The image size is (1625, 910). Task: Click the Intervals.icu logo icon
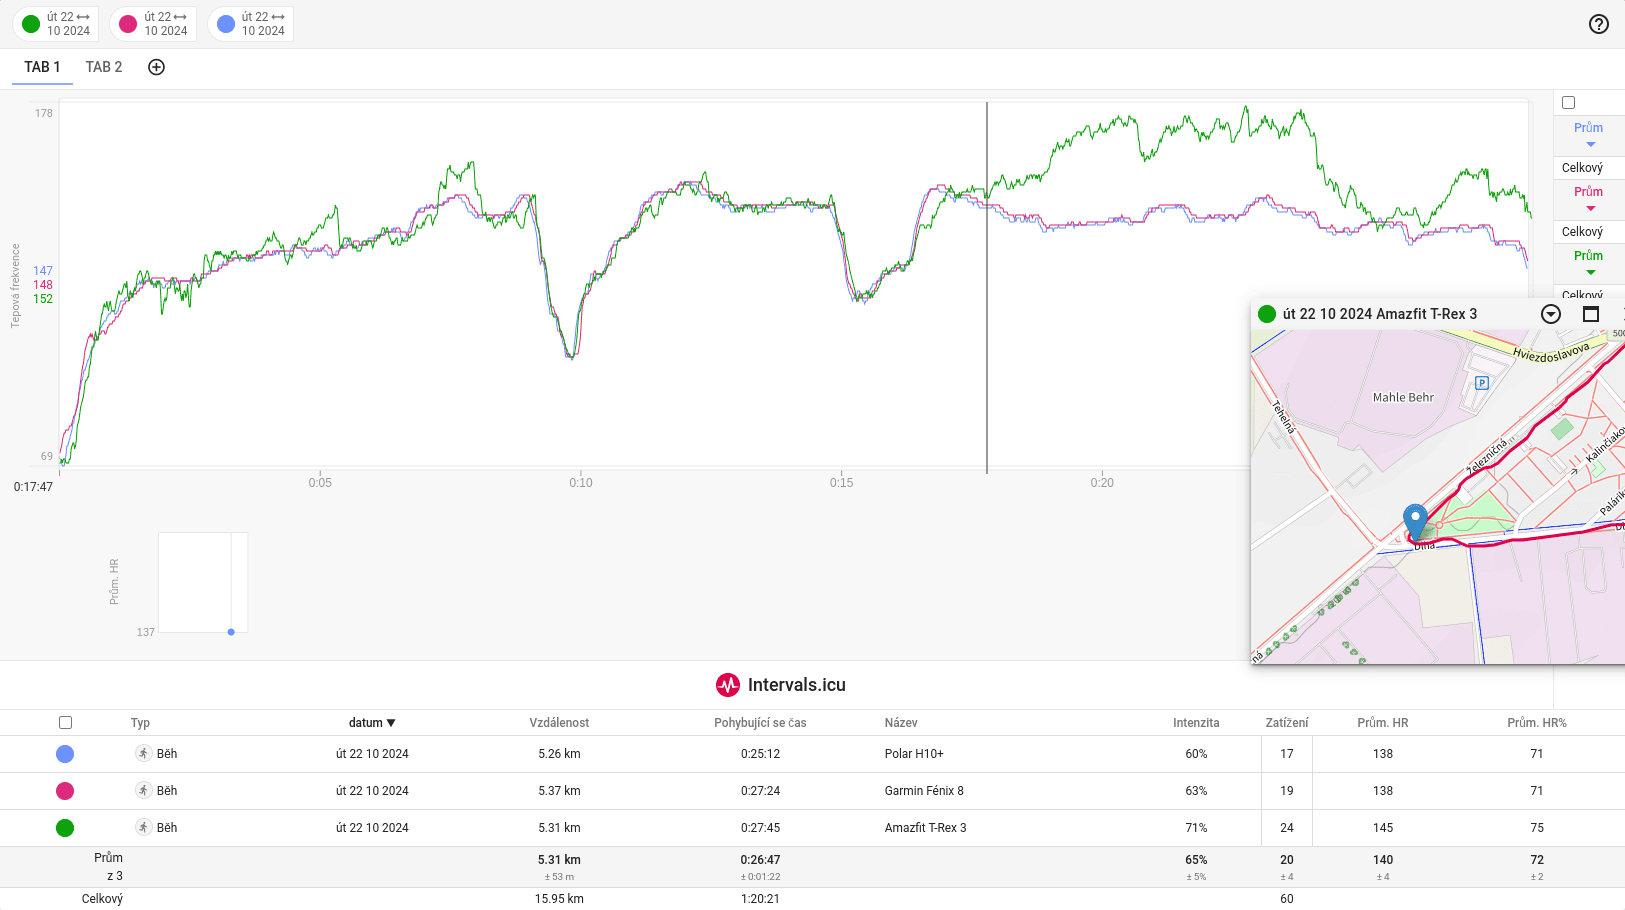click(727, 685)
